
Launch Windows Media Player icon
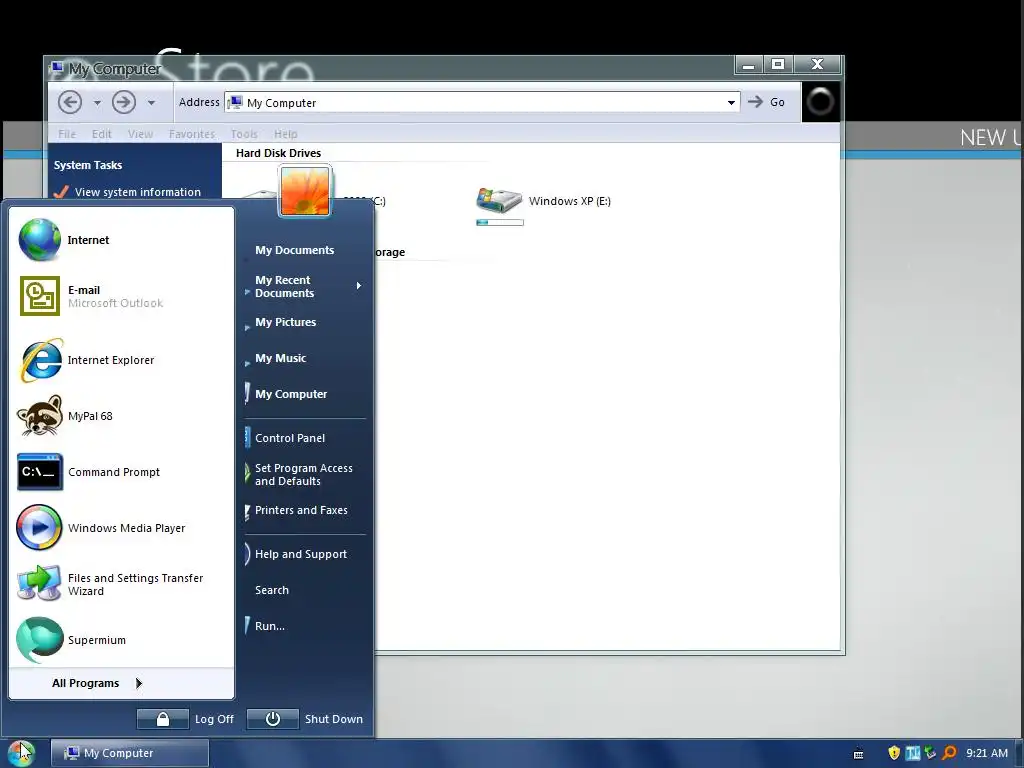click(x=39, y=527)
